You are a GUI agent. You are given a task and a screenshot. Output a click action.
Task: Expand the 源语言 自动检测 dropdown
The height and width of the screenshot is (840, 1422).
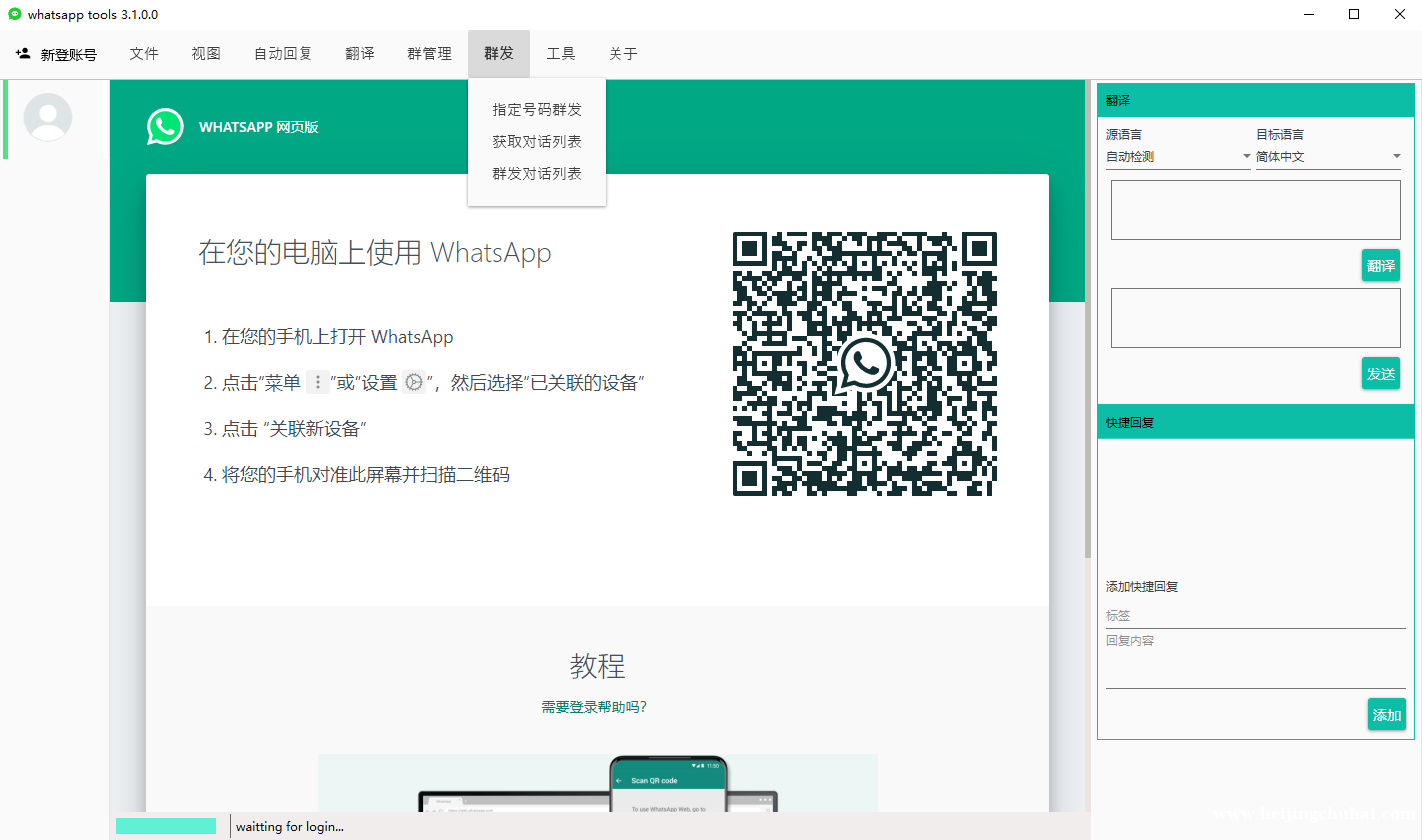click(1178, 157)
